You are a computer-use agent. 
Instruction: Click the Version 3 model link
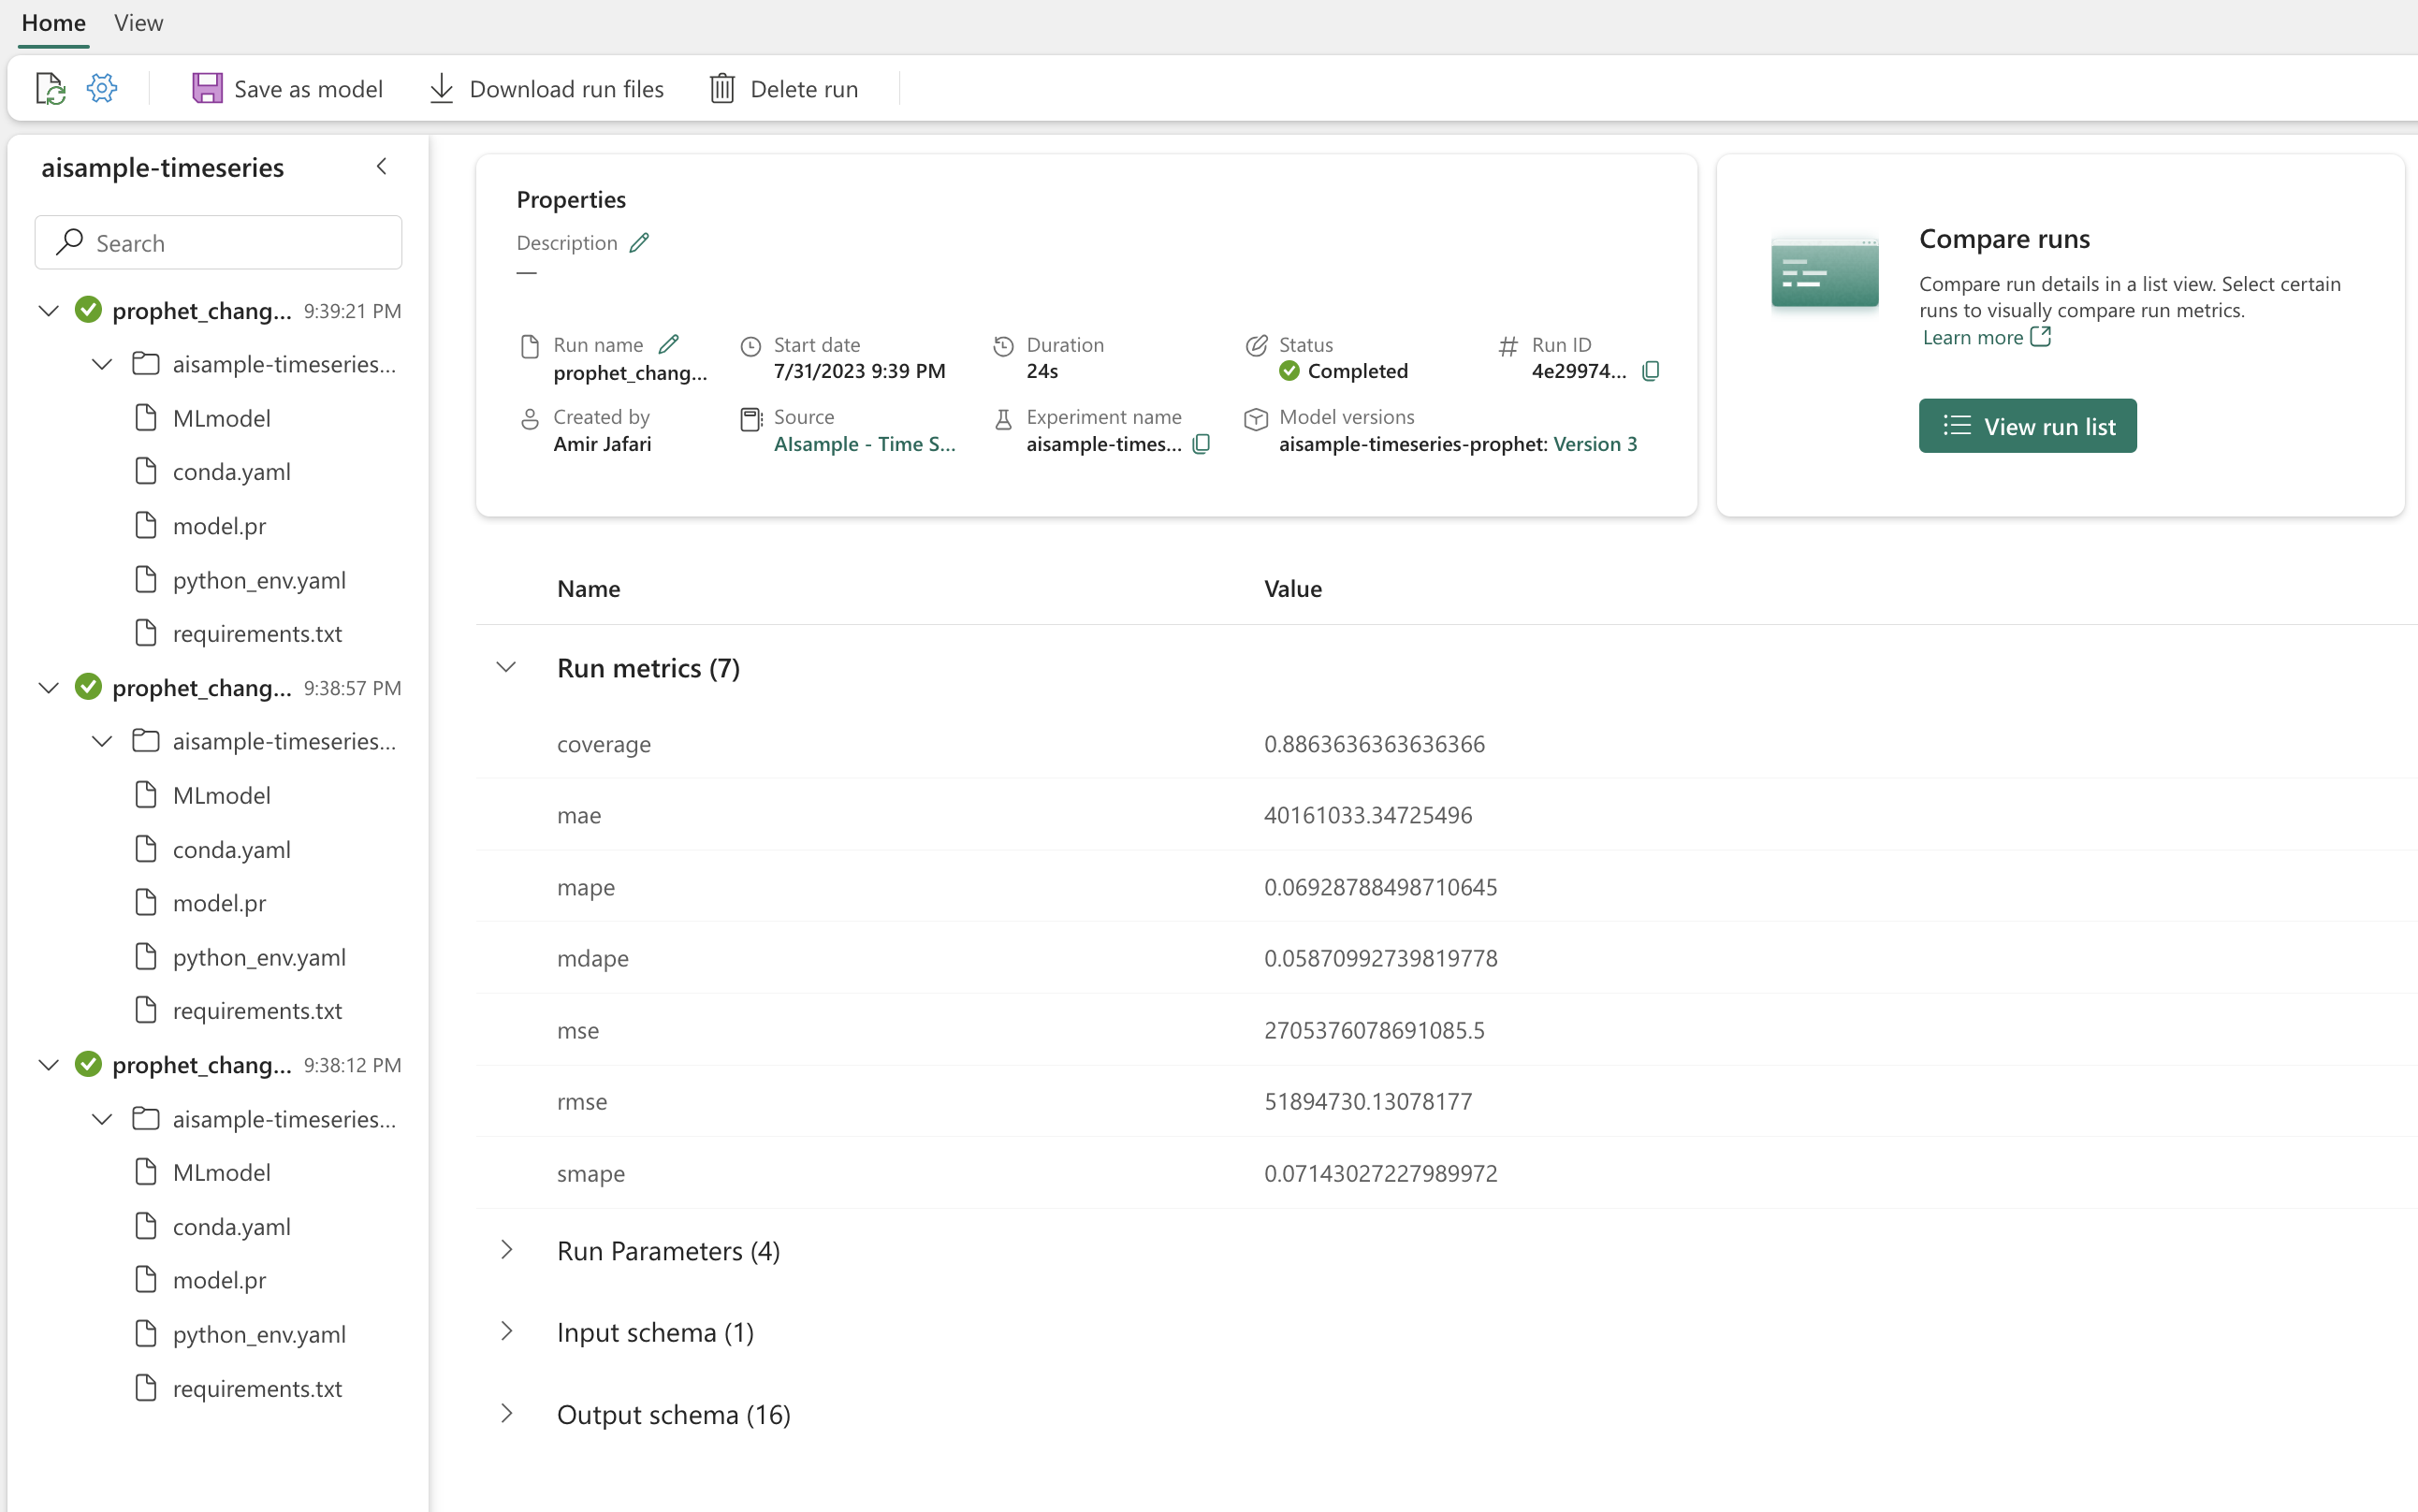[1595, 444]
